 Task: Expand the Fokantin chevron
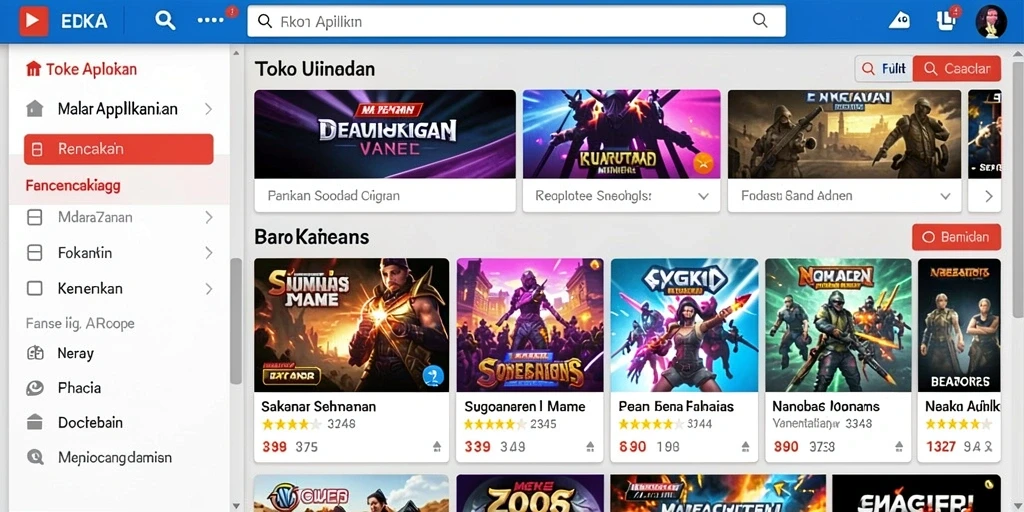pyautogui.click(x=208, y=253)
